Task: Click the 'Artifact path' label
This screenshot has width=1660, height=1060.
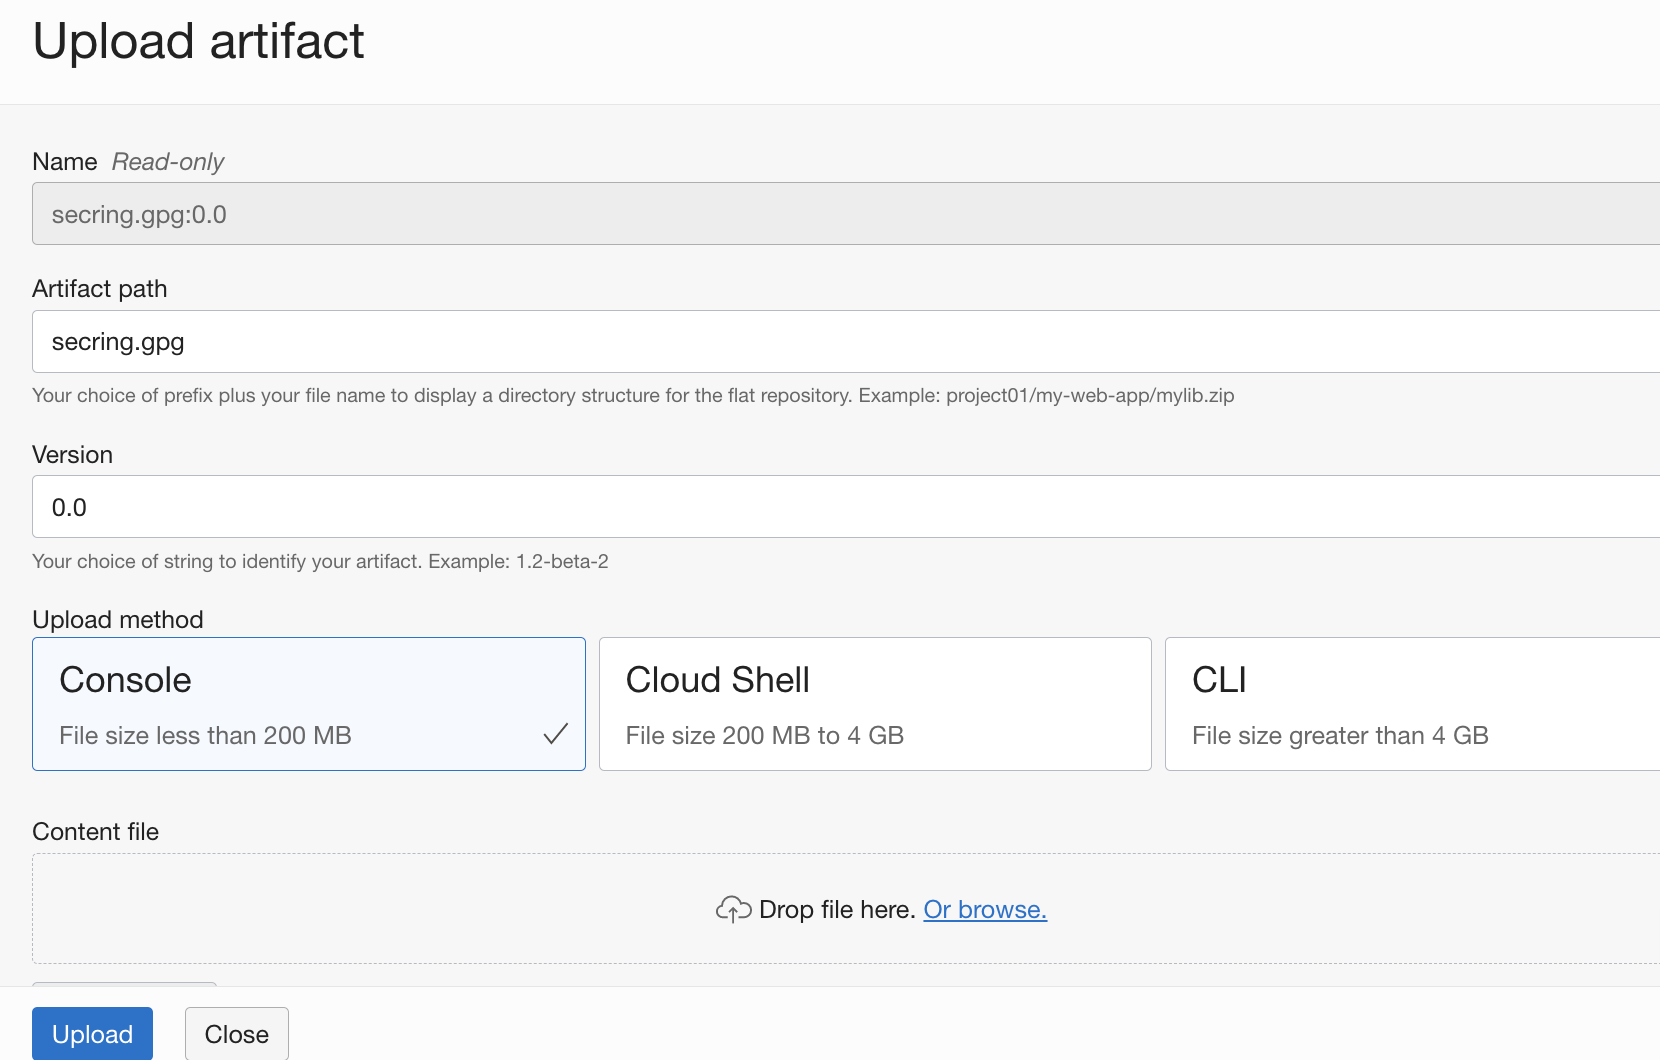Action: coord(100,289)
